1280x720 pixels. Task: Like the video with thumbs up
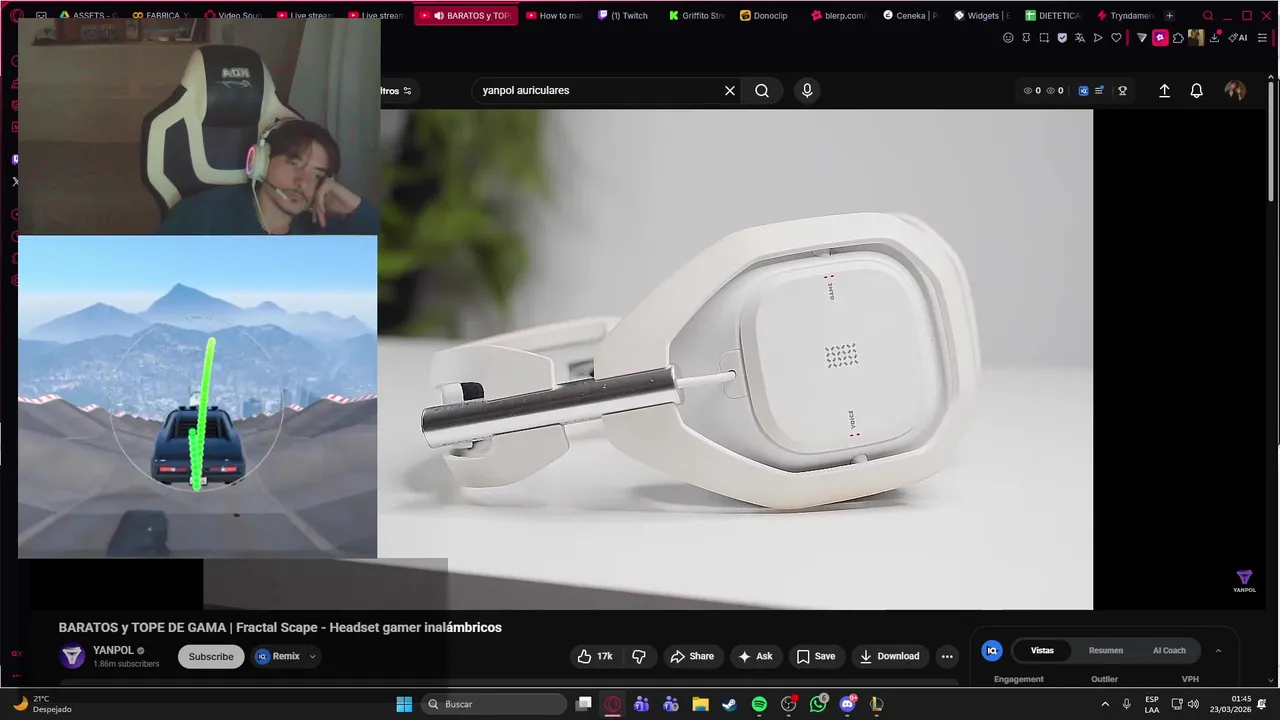tap(594, 656)
